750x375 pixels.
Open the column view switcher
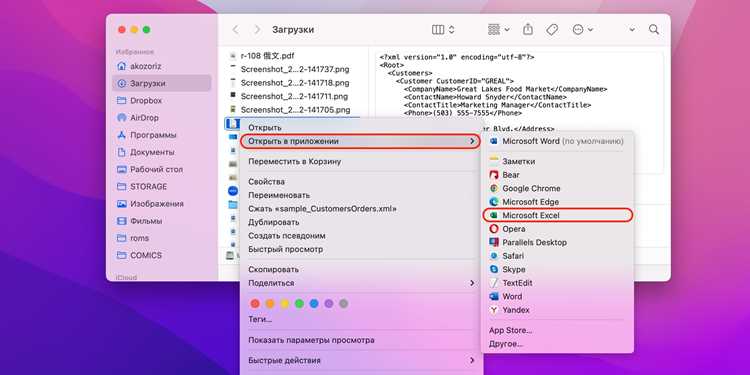click(x=443, y=30)
